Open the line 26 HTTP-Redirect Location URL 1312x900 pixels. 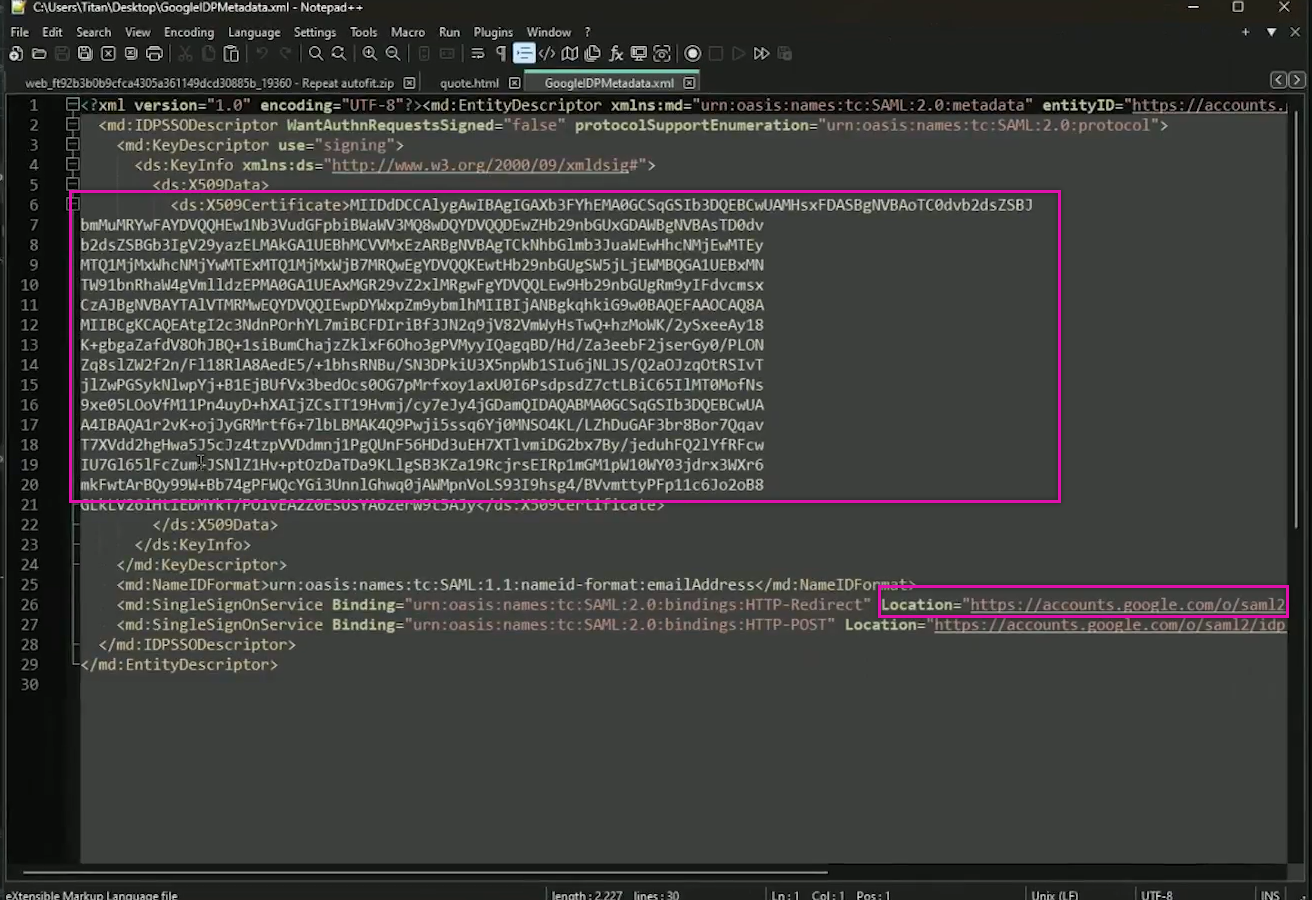1128,605
